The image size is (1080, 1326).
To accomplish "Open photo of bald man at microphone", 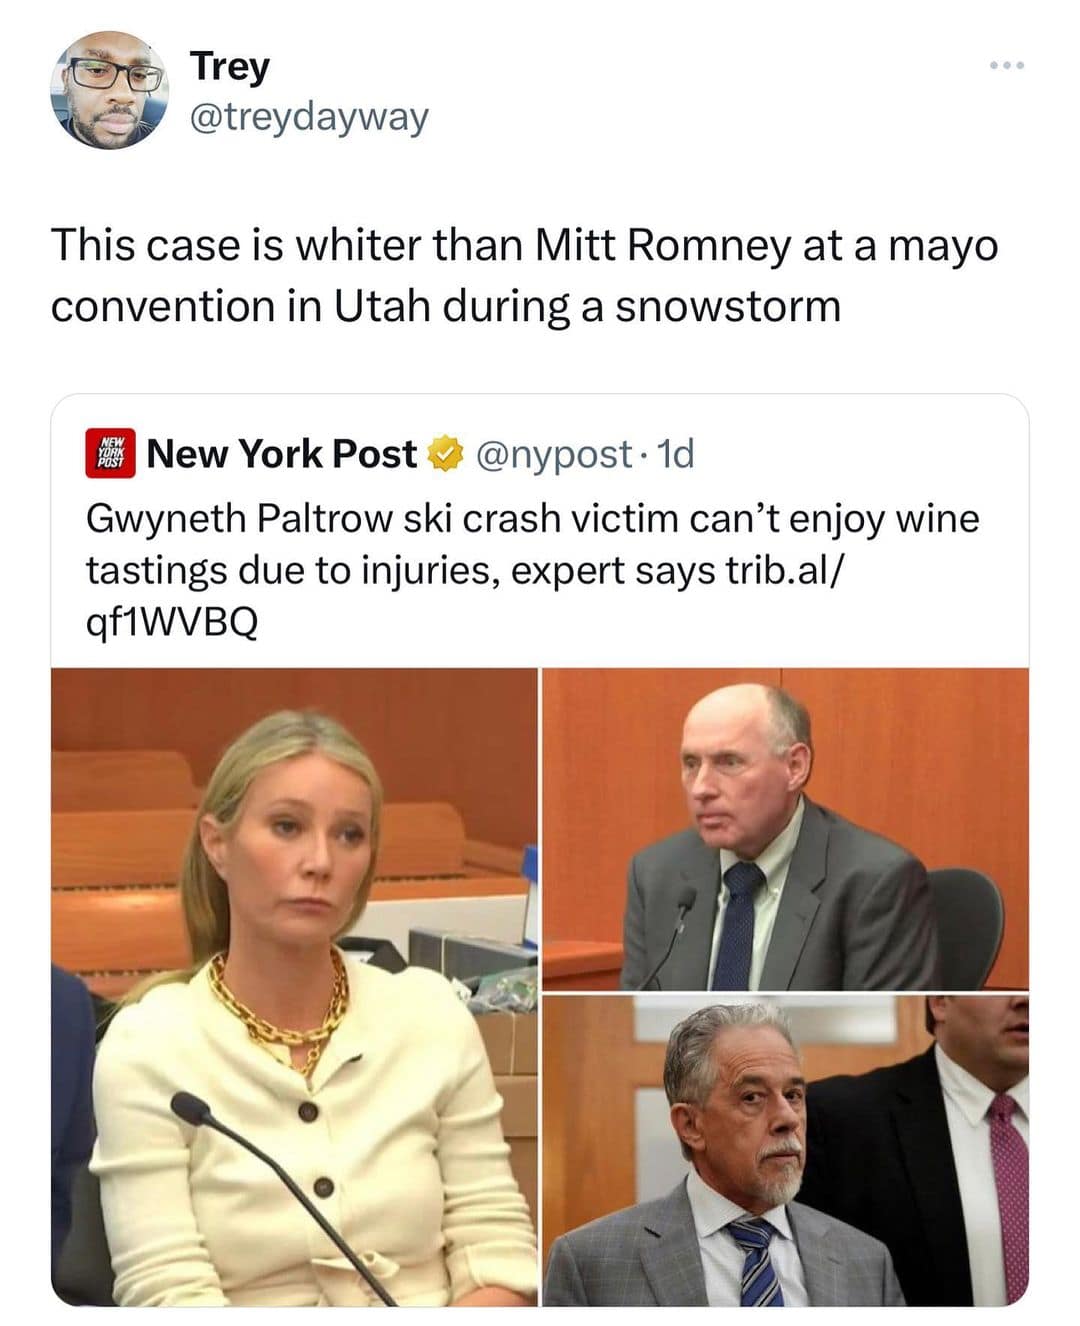I will pyautogui.click(x=786, y=829).
